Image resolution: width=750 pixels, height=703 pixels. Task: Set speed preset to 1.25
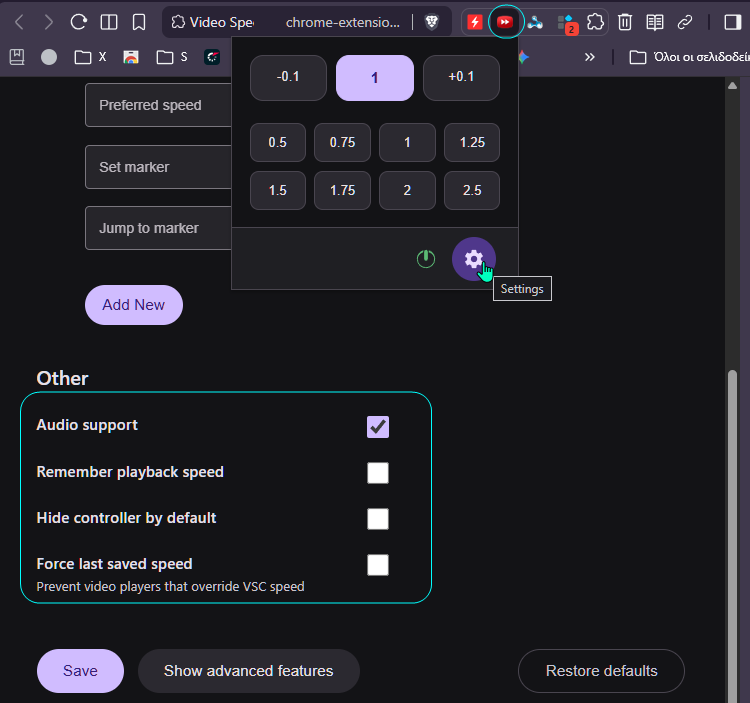click(x=472, y=143)
